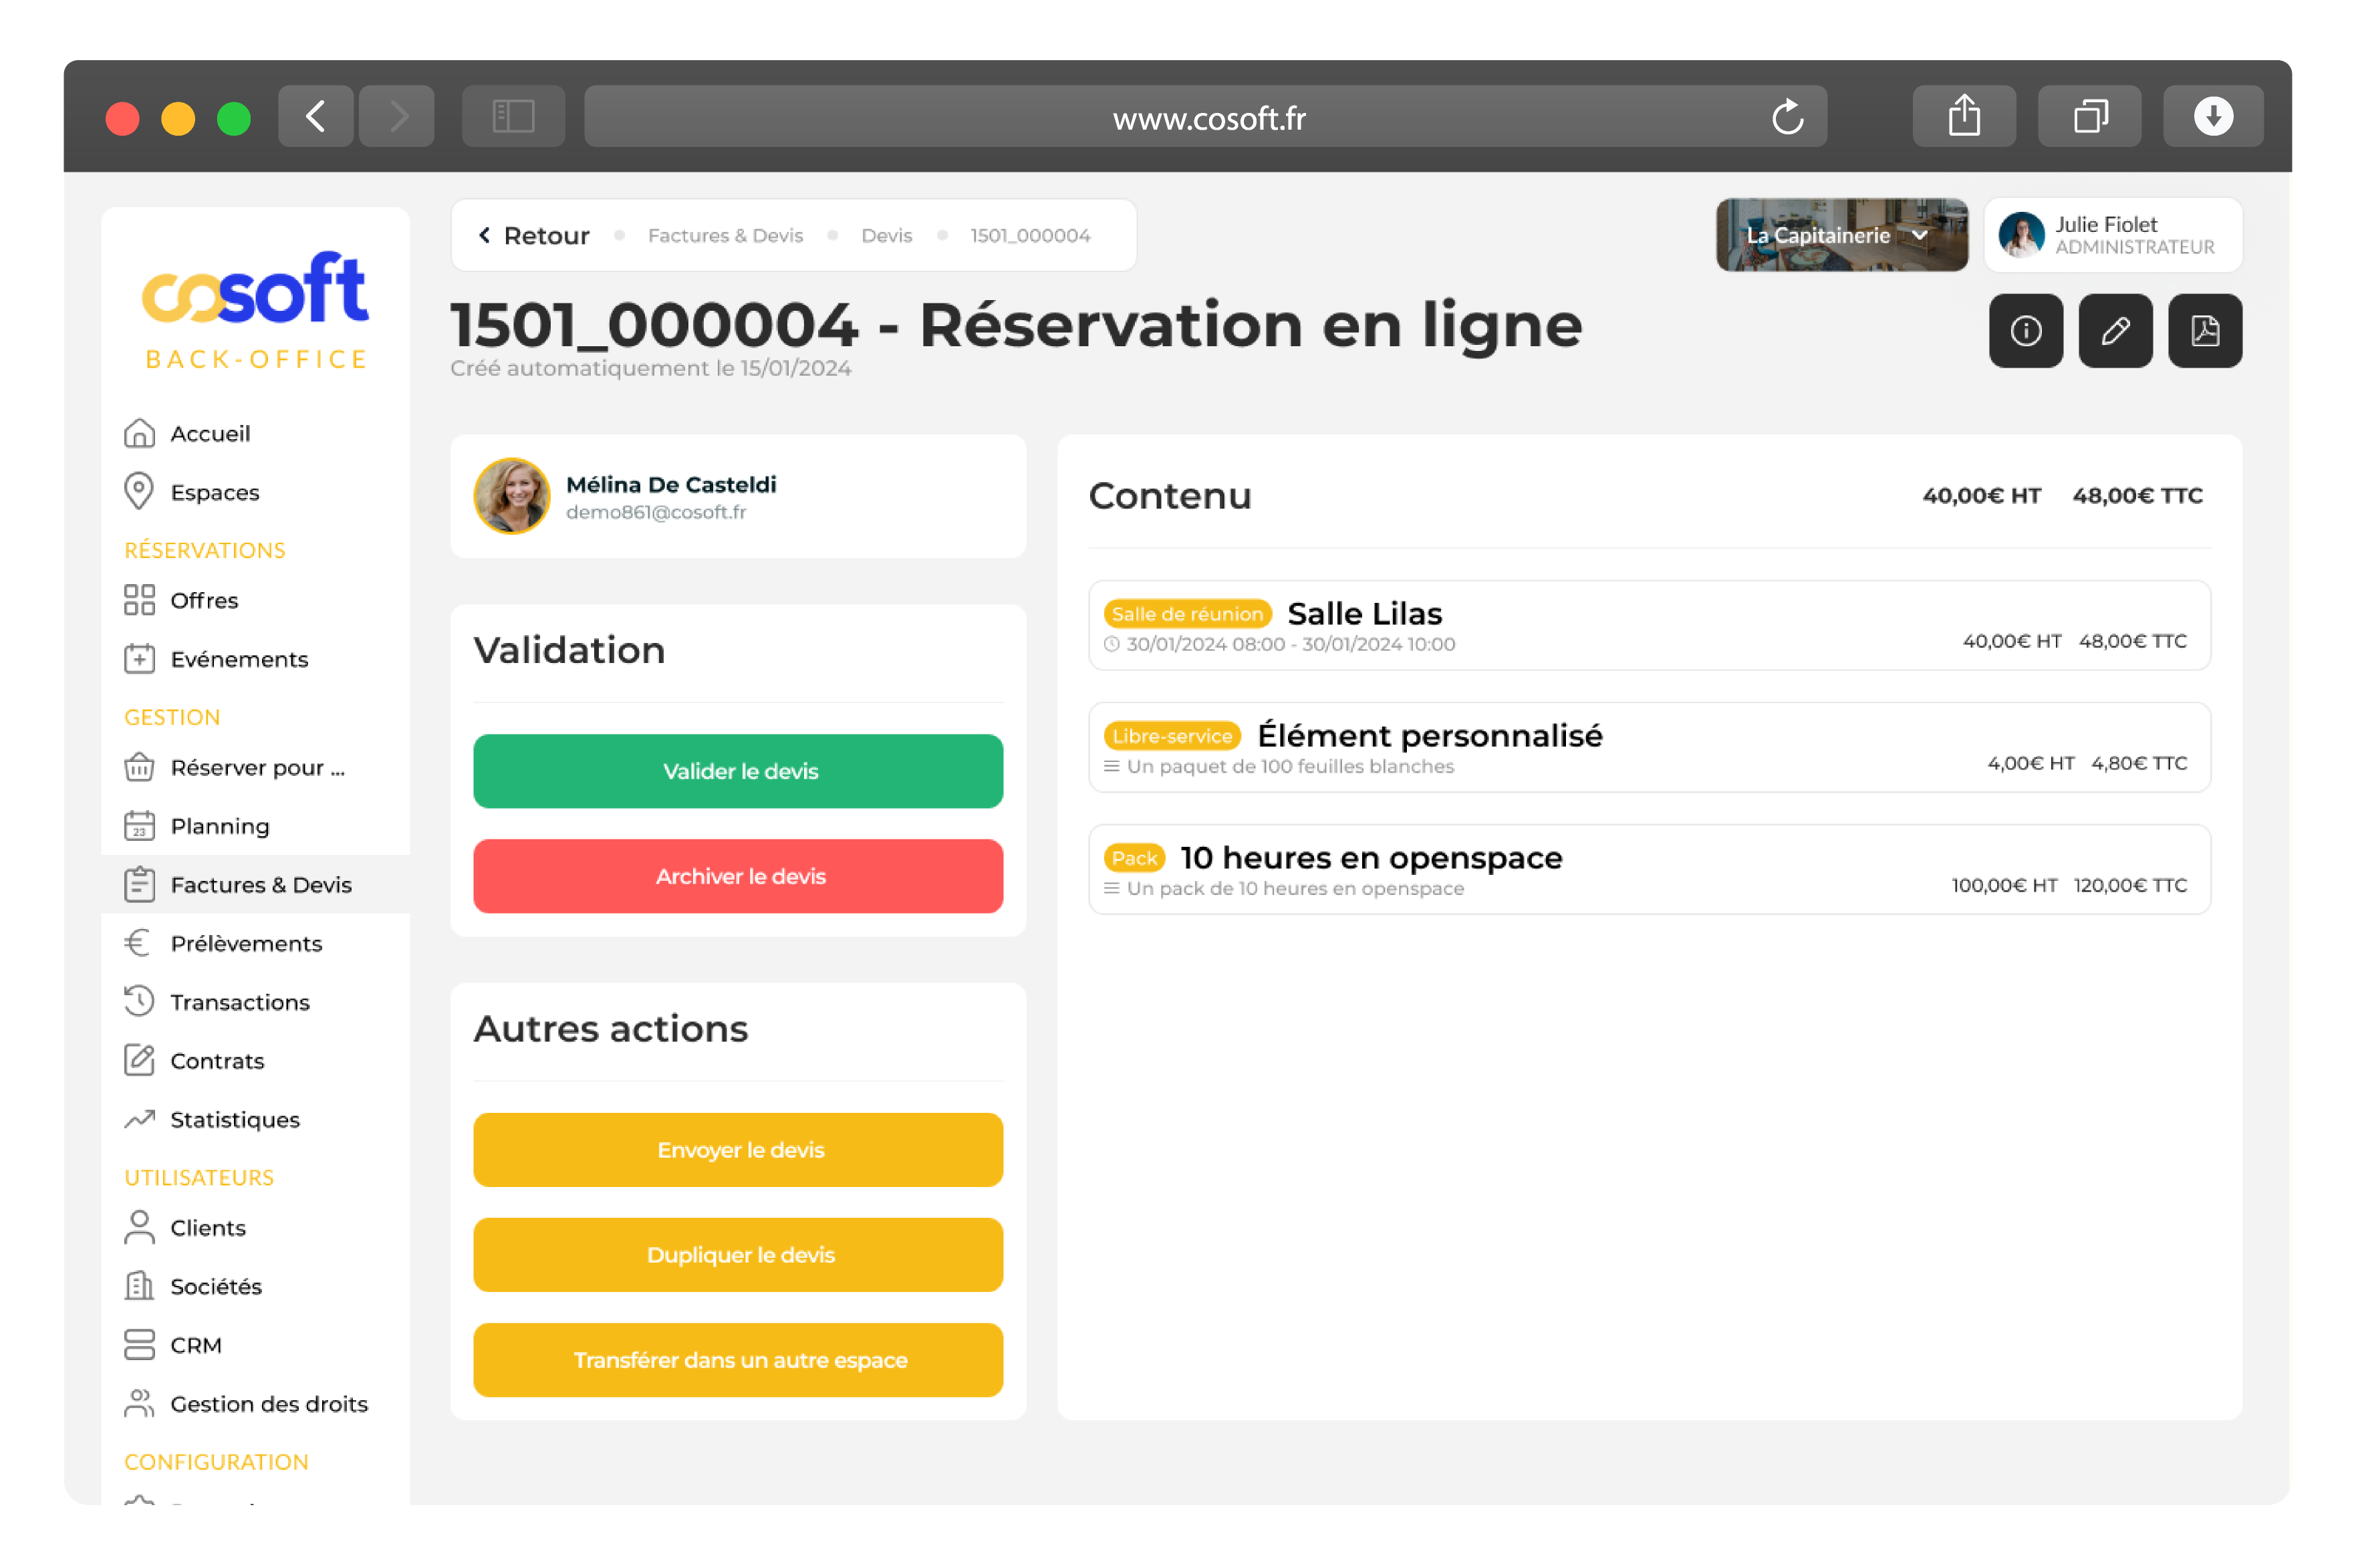This screenshot has width=2356, height=1568.
Task: Open Gestion des droits sidebar entry
Action: [x=255, y=1403]
